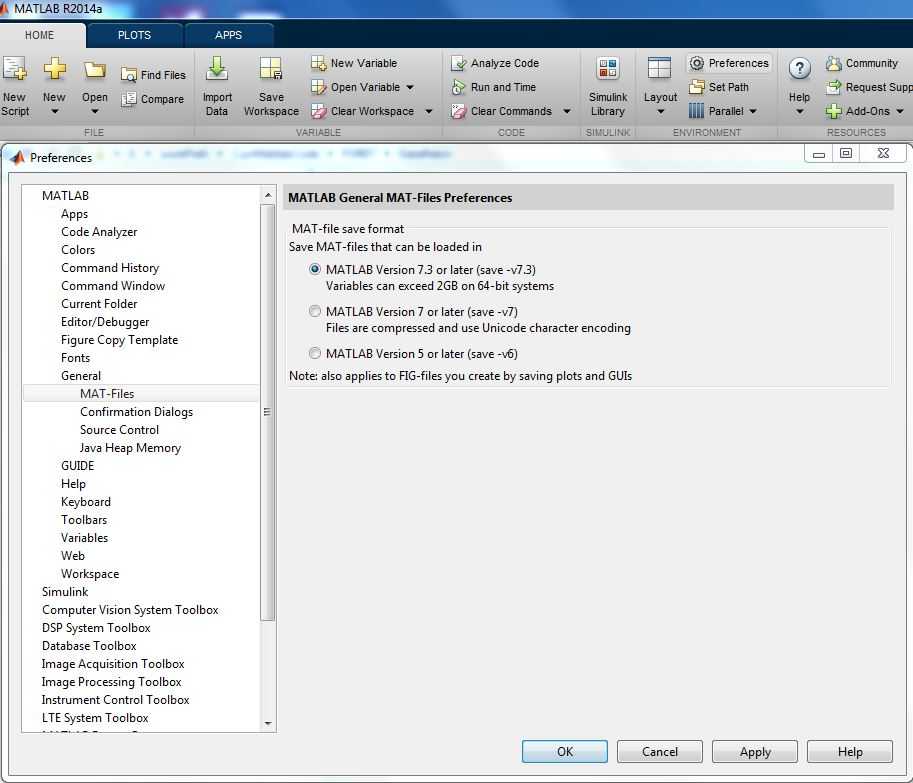Click the New plus icon
Viewport: 913px width, 783px height.
pos(54,68)
